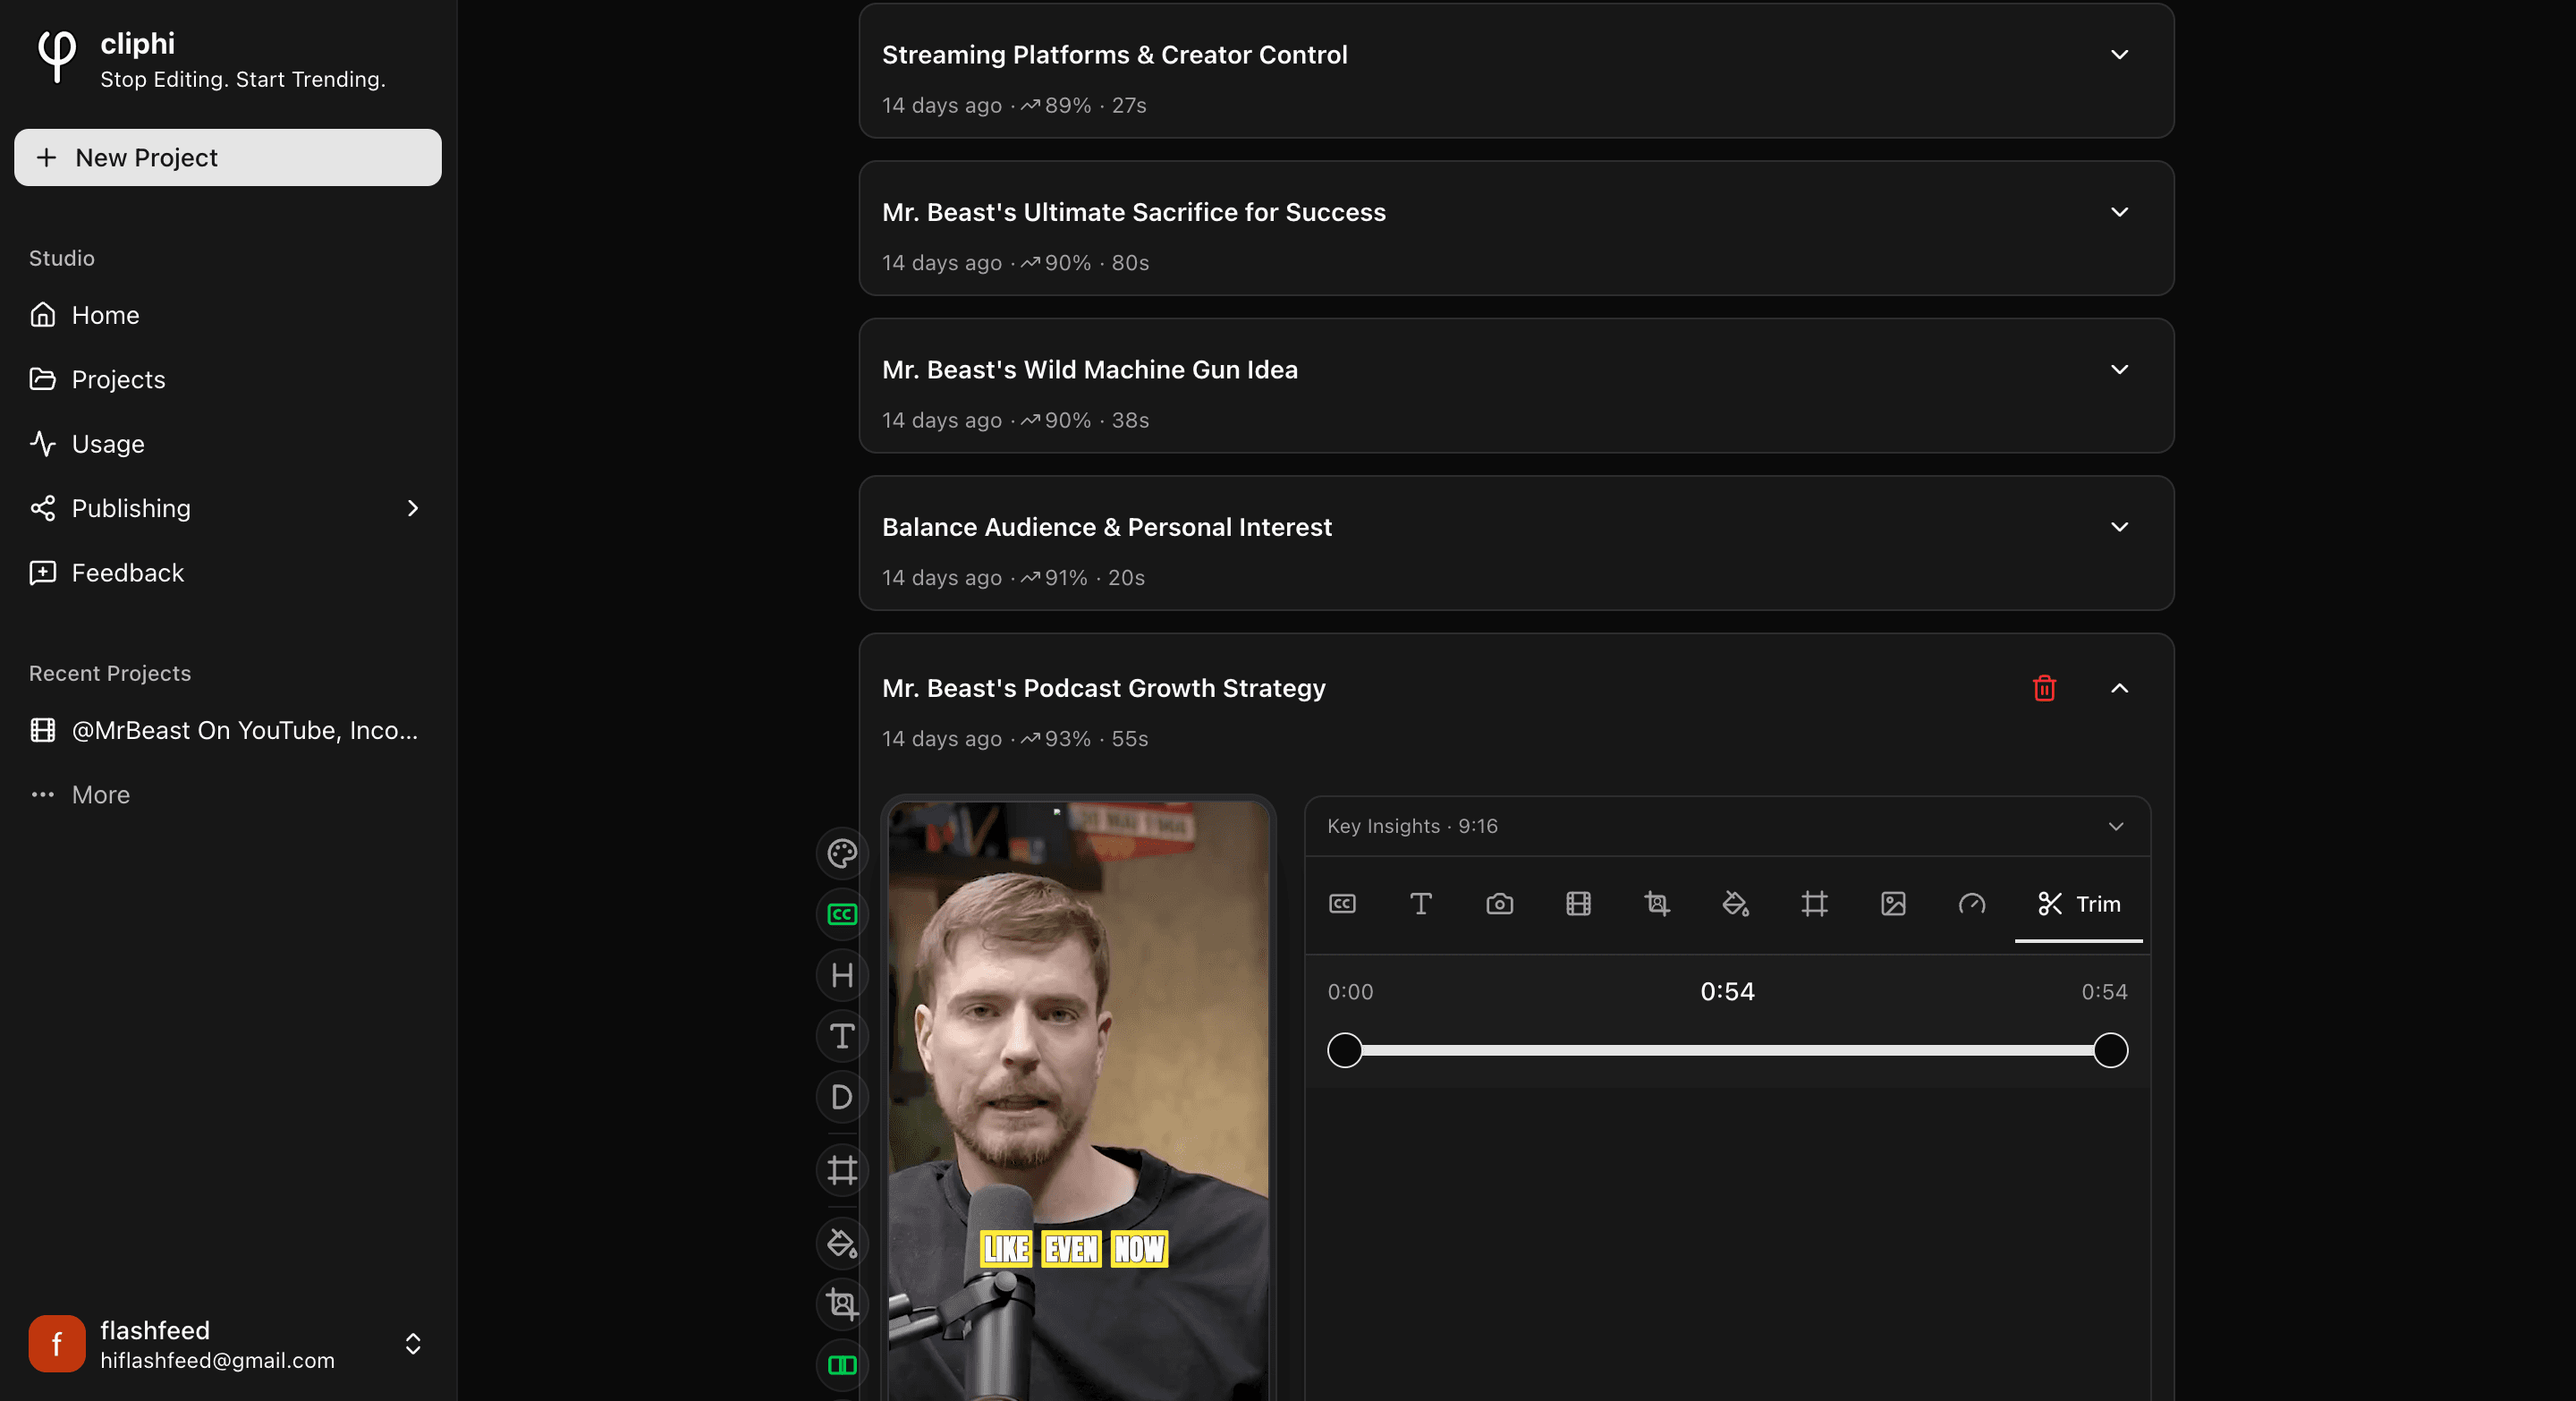Click the plus icon in New Project
The height and width of the screenshot is (1401, 2576).
46,158
